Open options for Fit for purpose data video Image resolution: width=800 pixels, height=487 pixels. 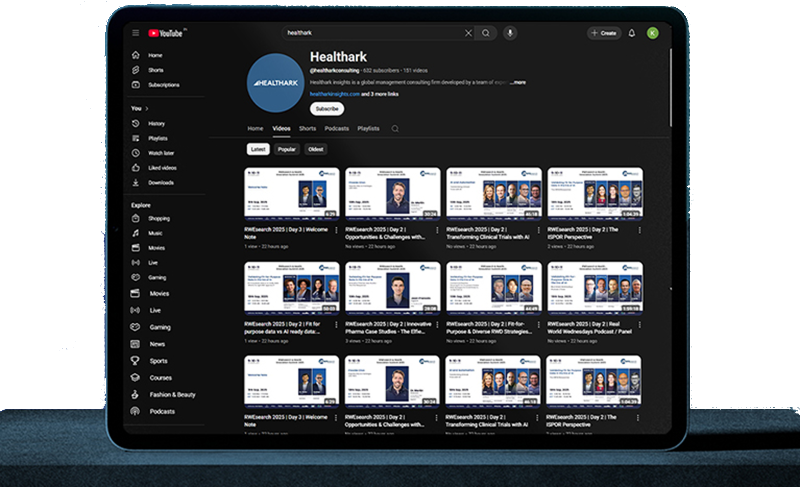tap(336, 324)
